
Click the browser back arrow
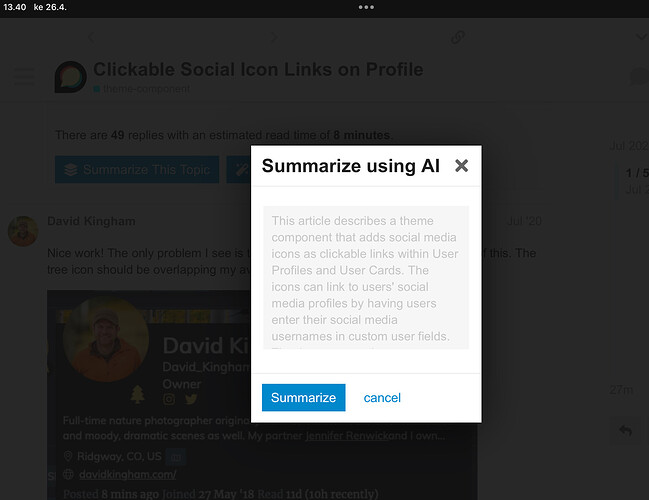point(91,37)
